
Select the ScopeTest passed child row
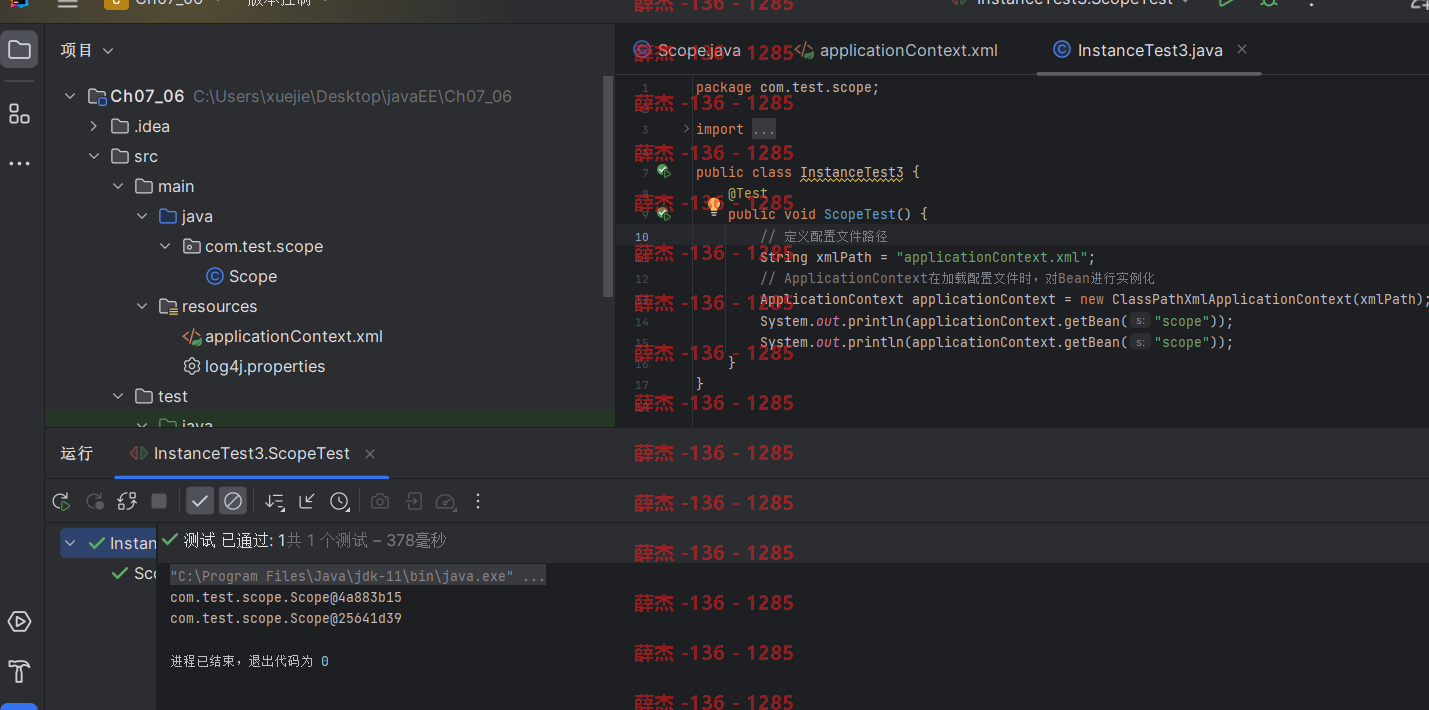point(134,574)
